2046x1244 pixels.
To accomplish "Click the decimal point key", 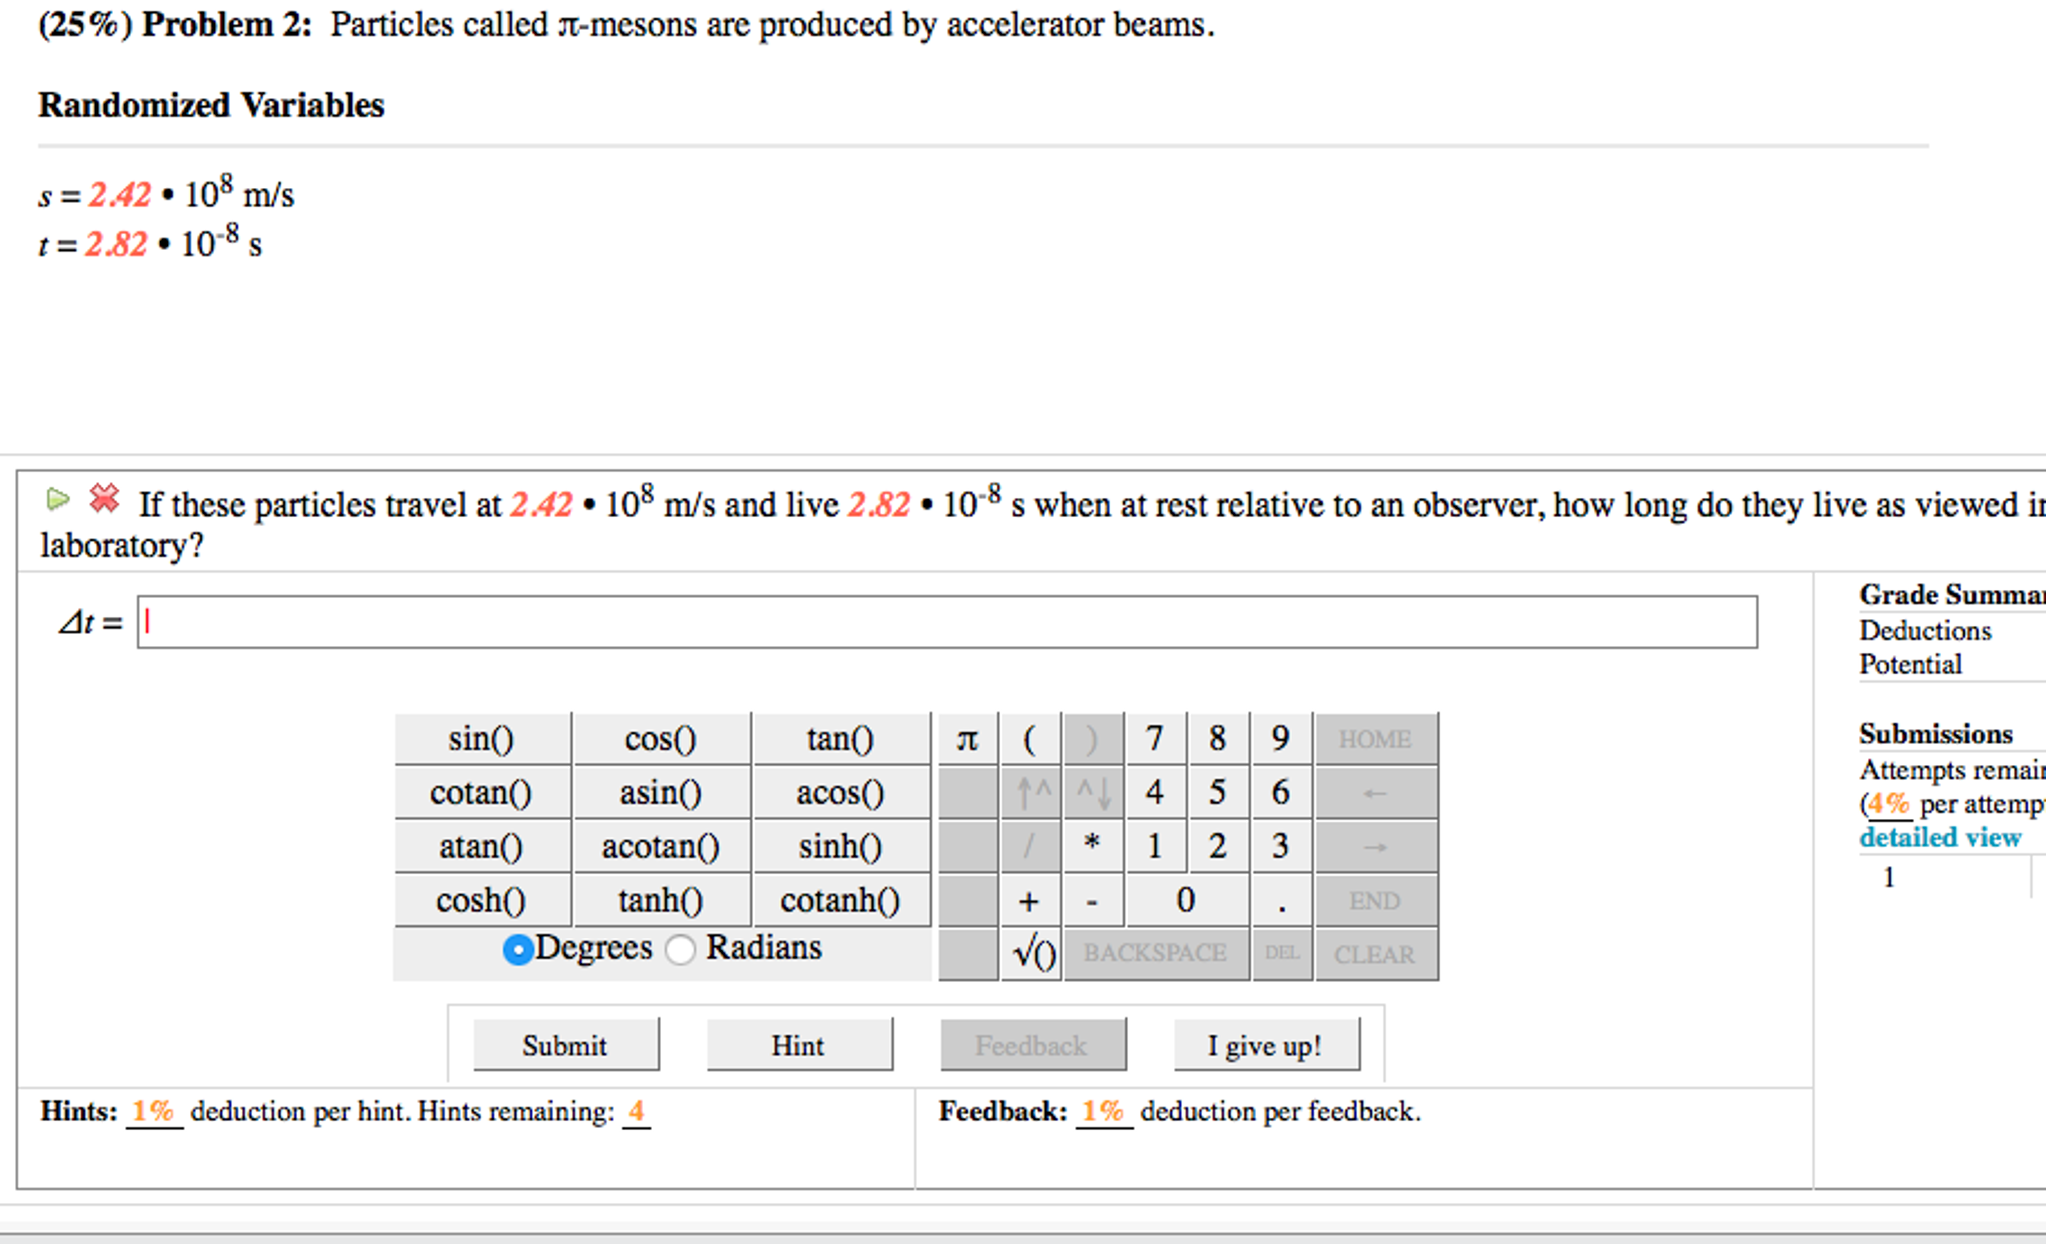I will (1282, 901).
